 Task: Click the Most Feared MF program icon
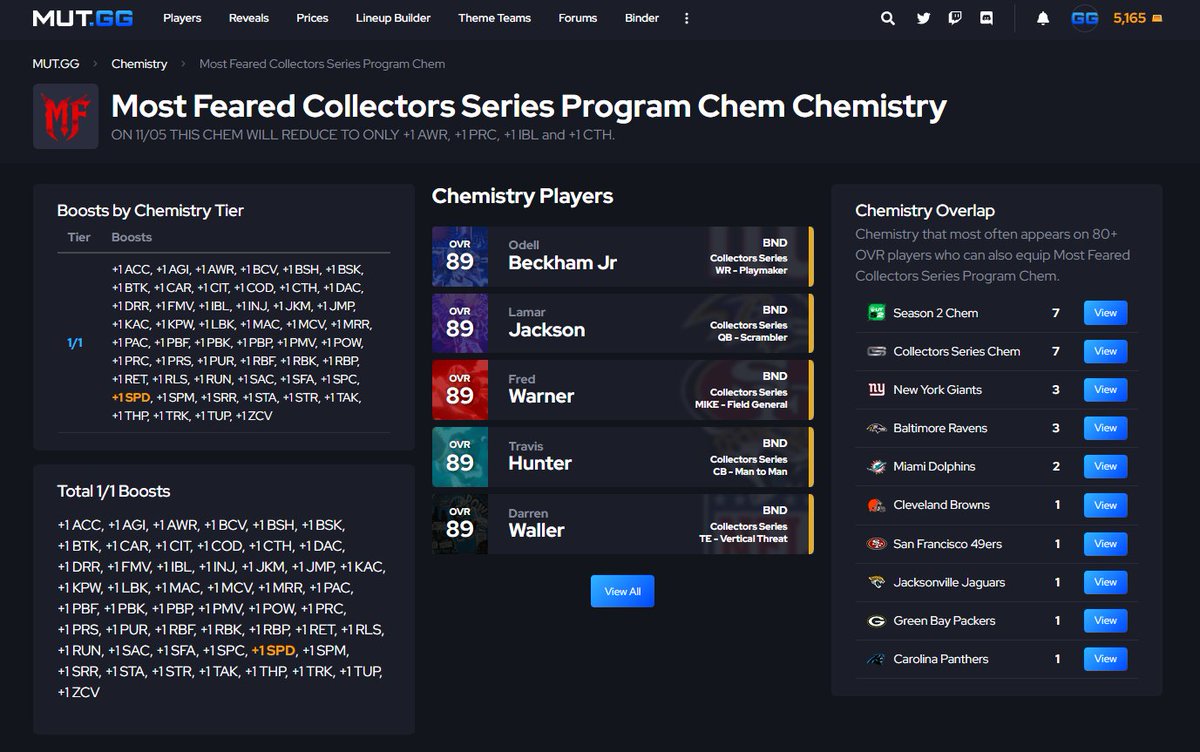65,116
